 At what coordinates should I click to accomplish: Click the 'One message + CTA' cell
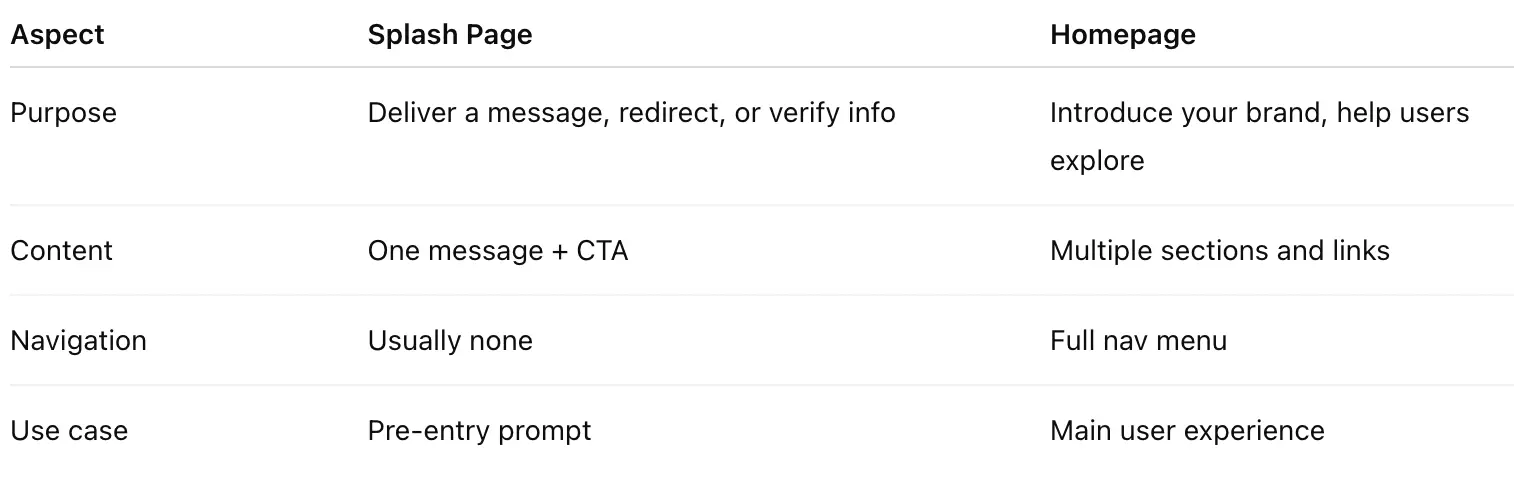click(x=498, y=250)
